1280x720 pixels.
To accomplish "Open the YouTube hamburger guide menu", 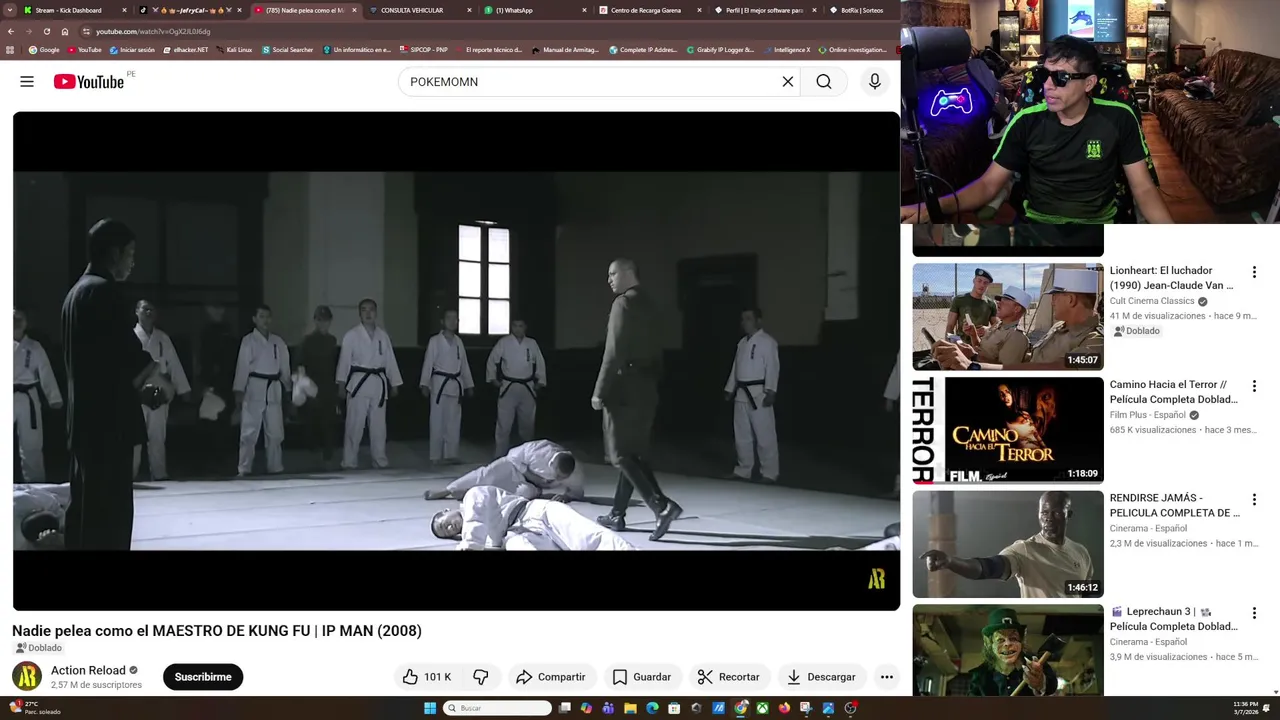I will tap(27, 82).
